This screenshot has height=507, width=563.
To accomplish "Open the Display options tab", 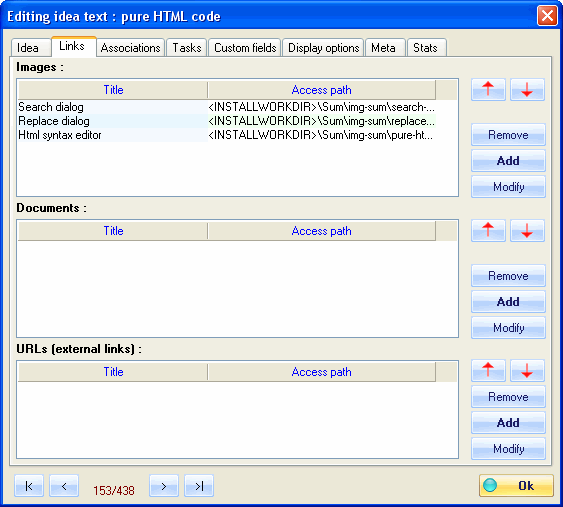I will pos(324,48).
